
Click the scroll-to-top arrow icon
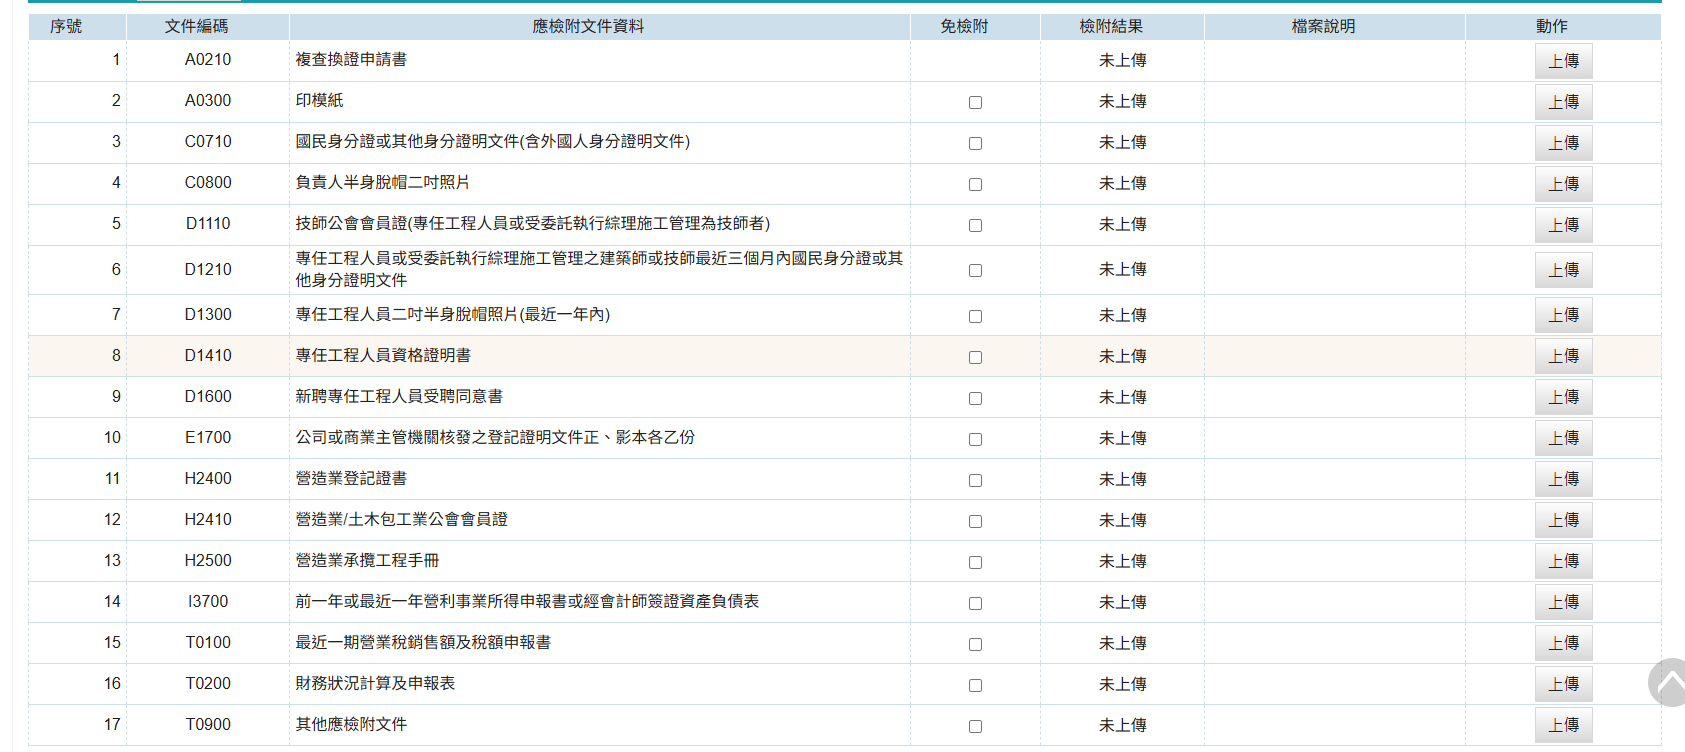click(1668, 683)
